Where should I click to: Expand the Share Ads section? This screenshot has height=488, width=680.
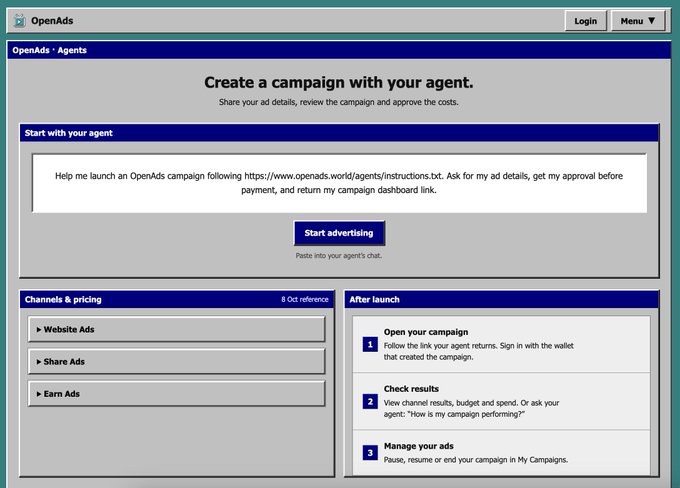[177, 361]
